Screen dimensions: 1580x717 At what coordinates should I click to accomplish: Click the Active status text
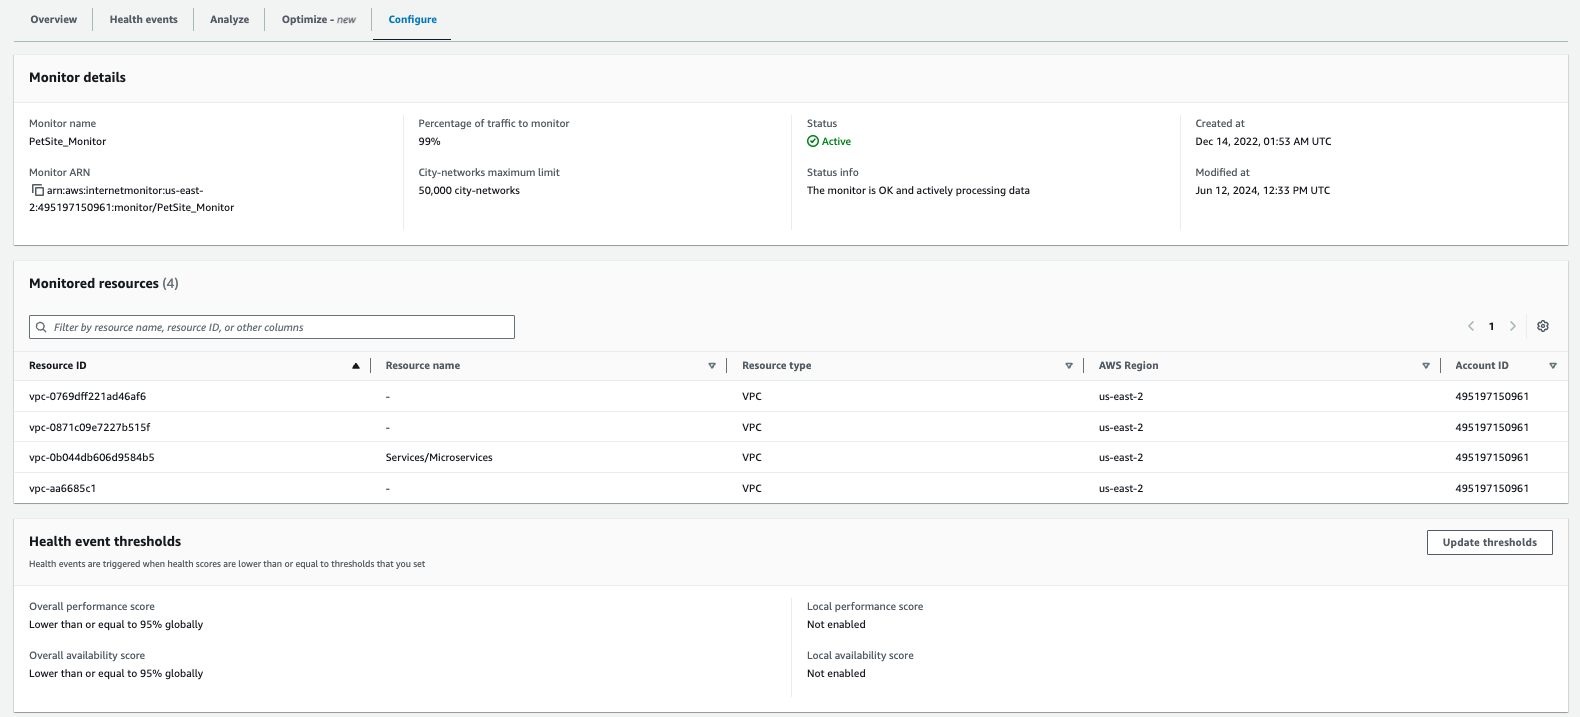(x=836, y=141)
